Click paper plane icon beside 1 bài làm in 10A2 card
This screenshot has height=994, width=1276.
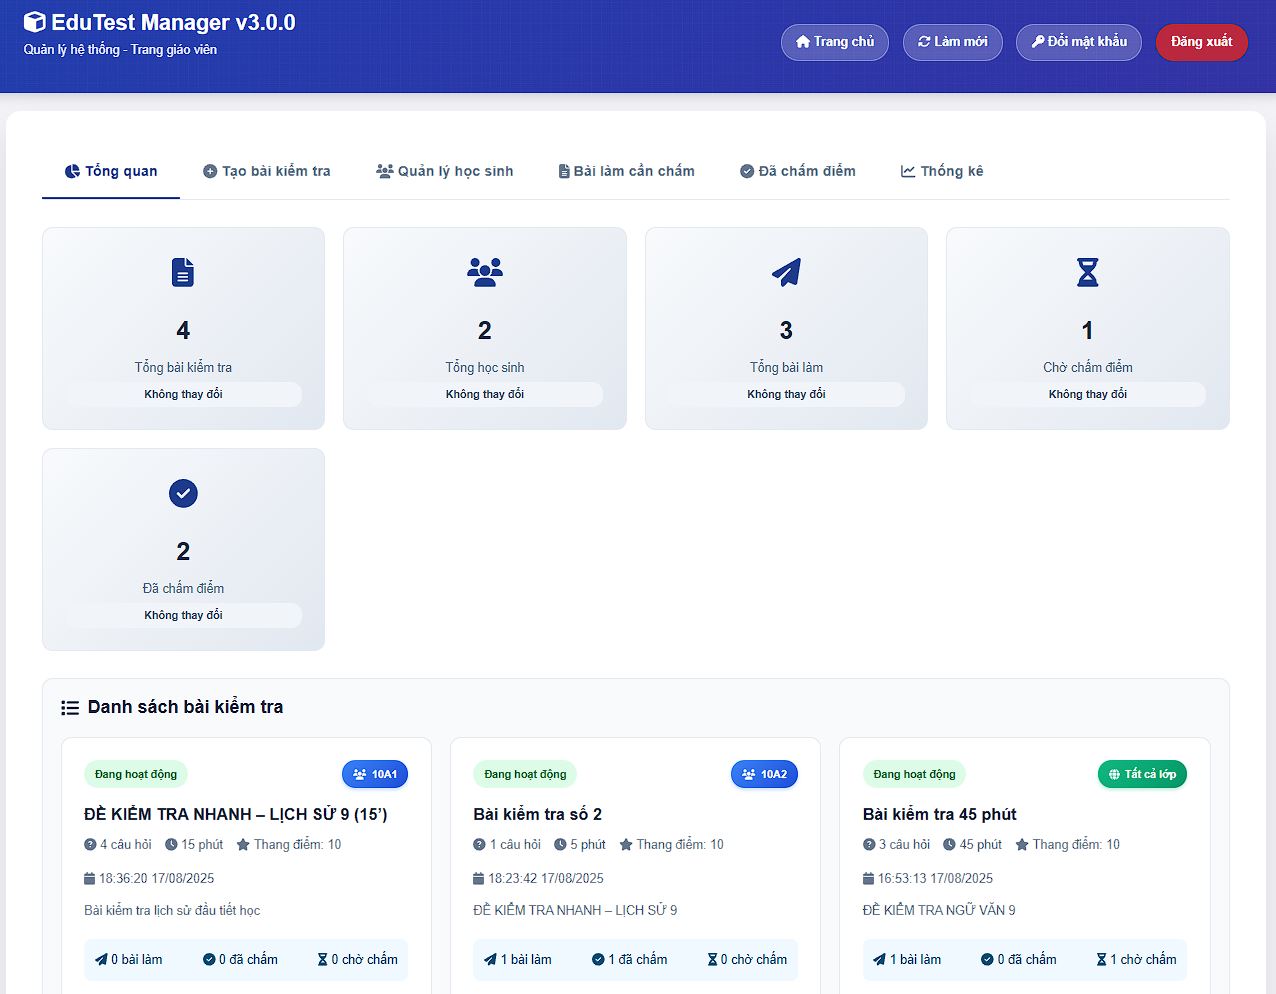tap(490, 959)
